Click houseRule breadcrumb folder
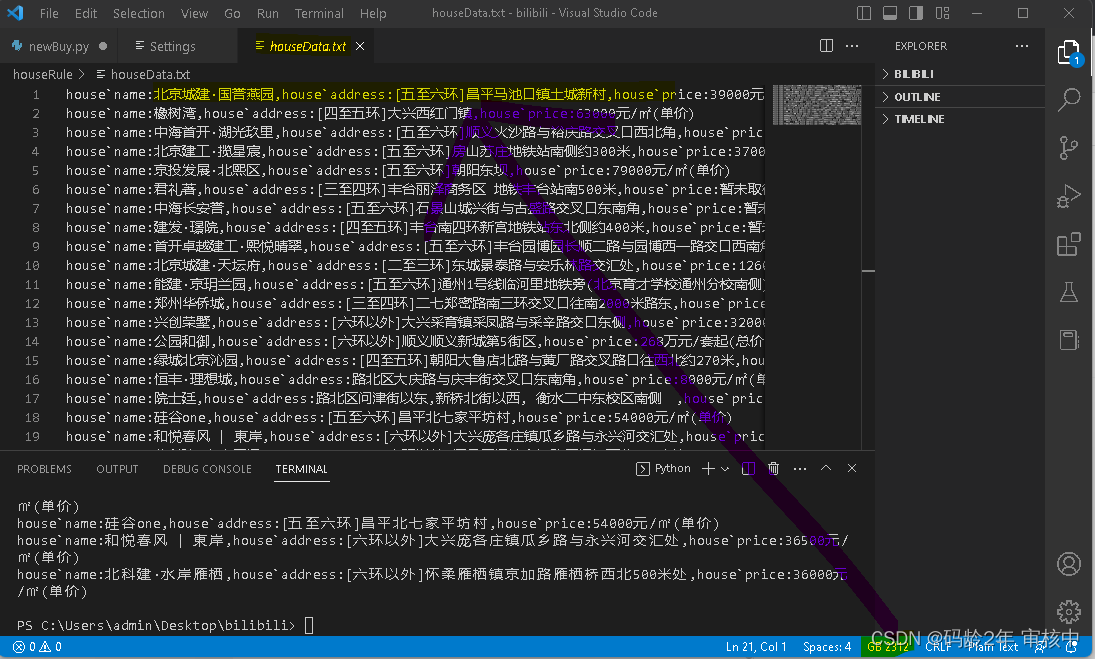The image size is (1095, 659). coord(43,74)
